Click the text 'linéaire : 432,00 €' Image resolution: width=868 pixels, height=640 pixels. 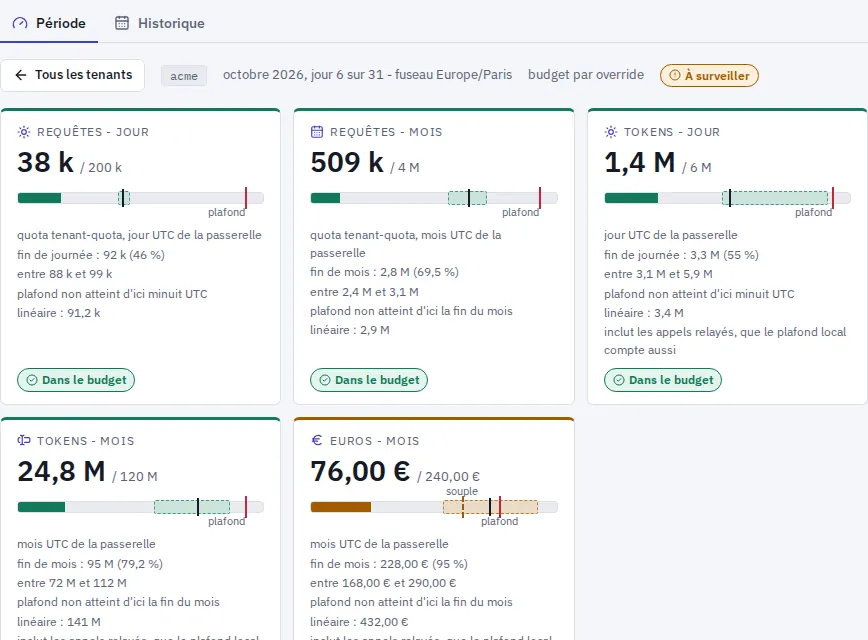pyautogui.click(x=359, y=622)
